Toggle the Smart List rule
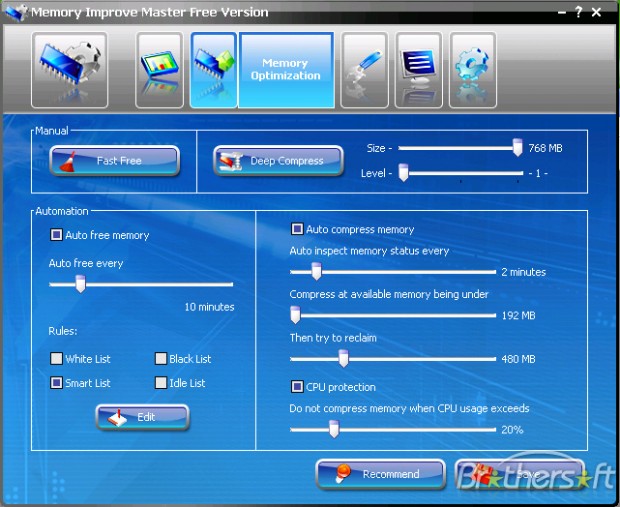 56,383
